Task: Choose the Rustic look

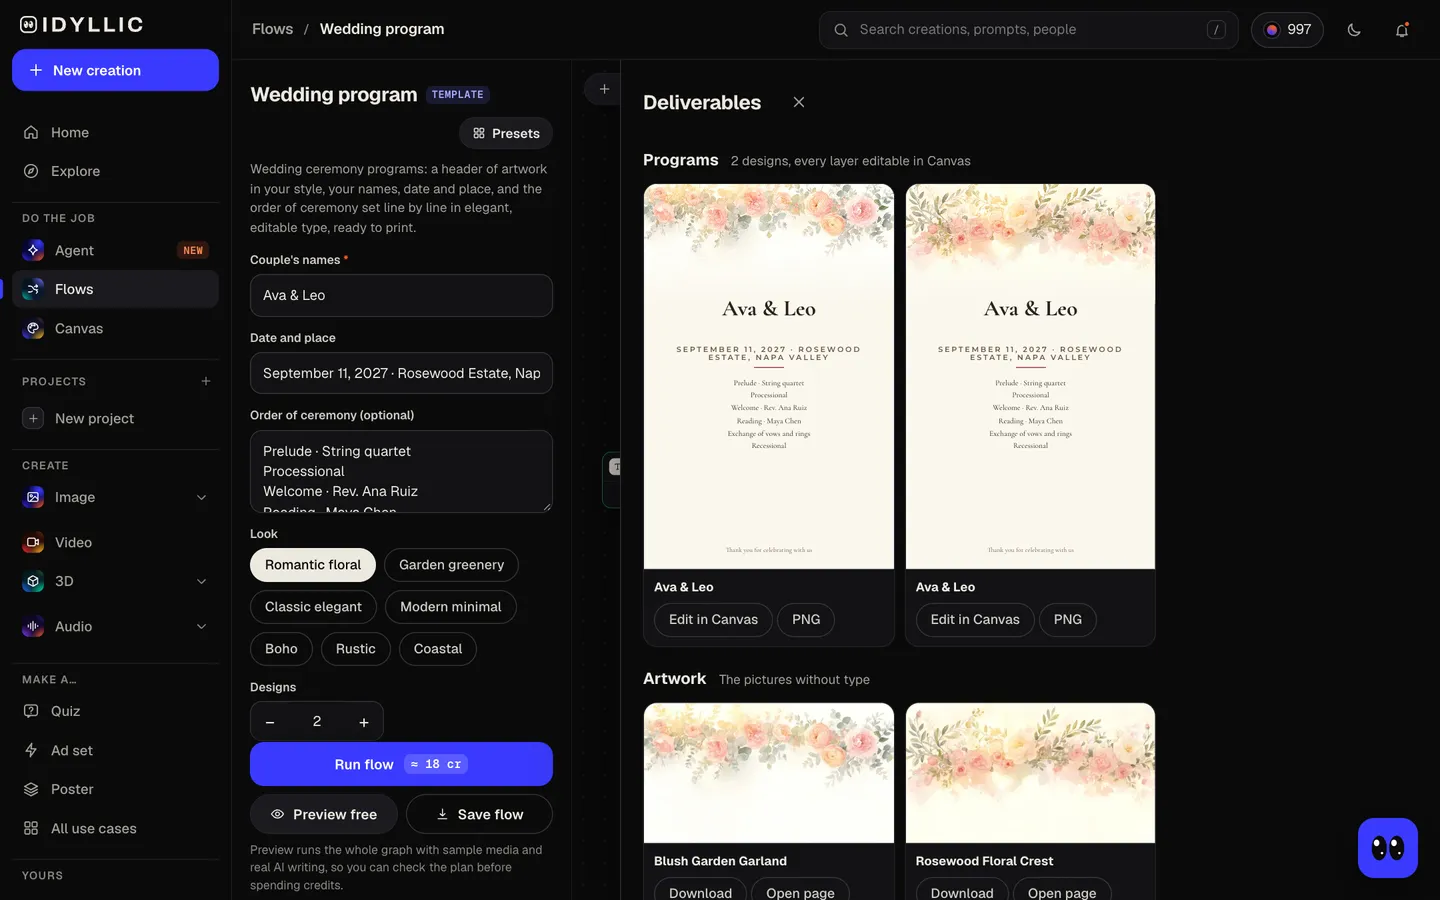Action: point(356,649)
